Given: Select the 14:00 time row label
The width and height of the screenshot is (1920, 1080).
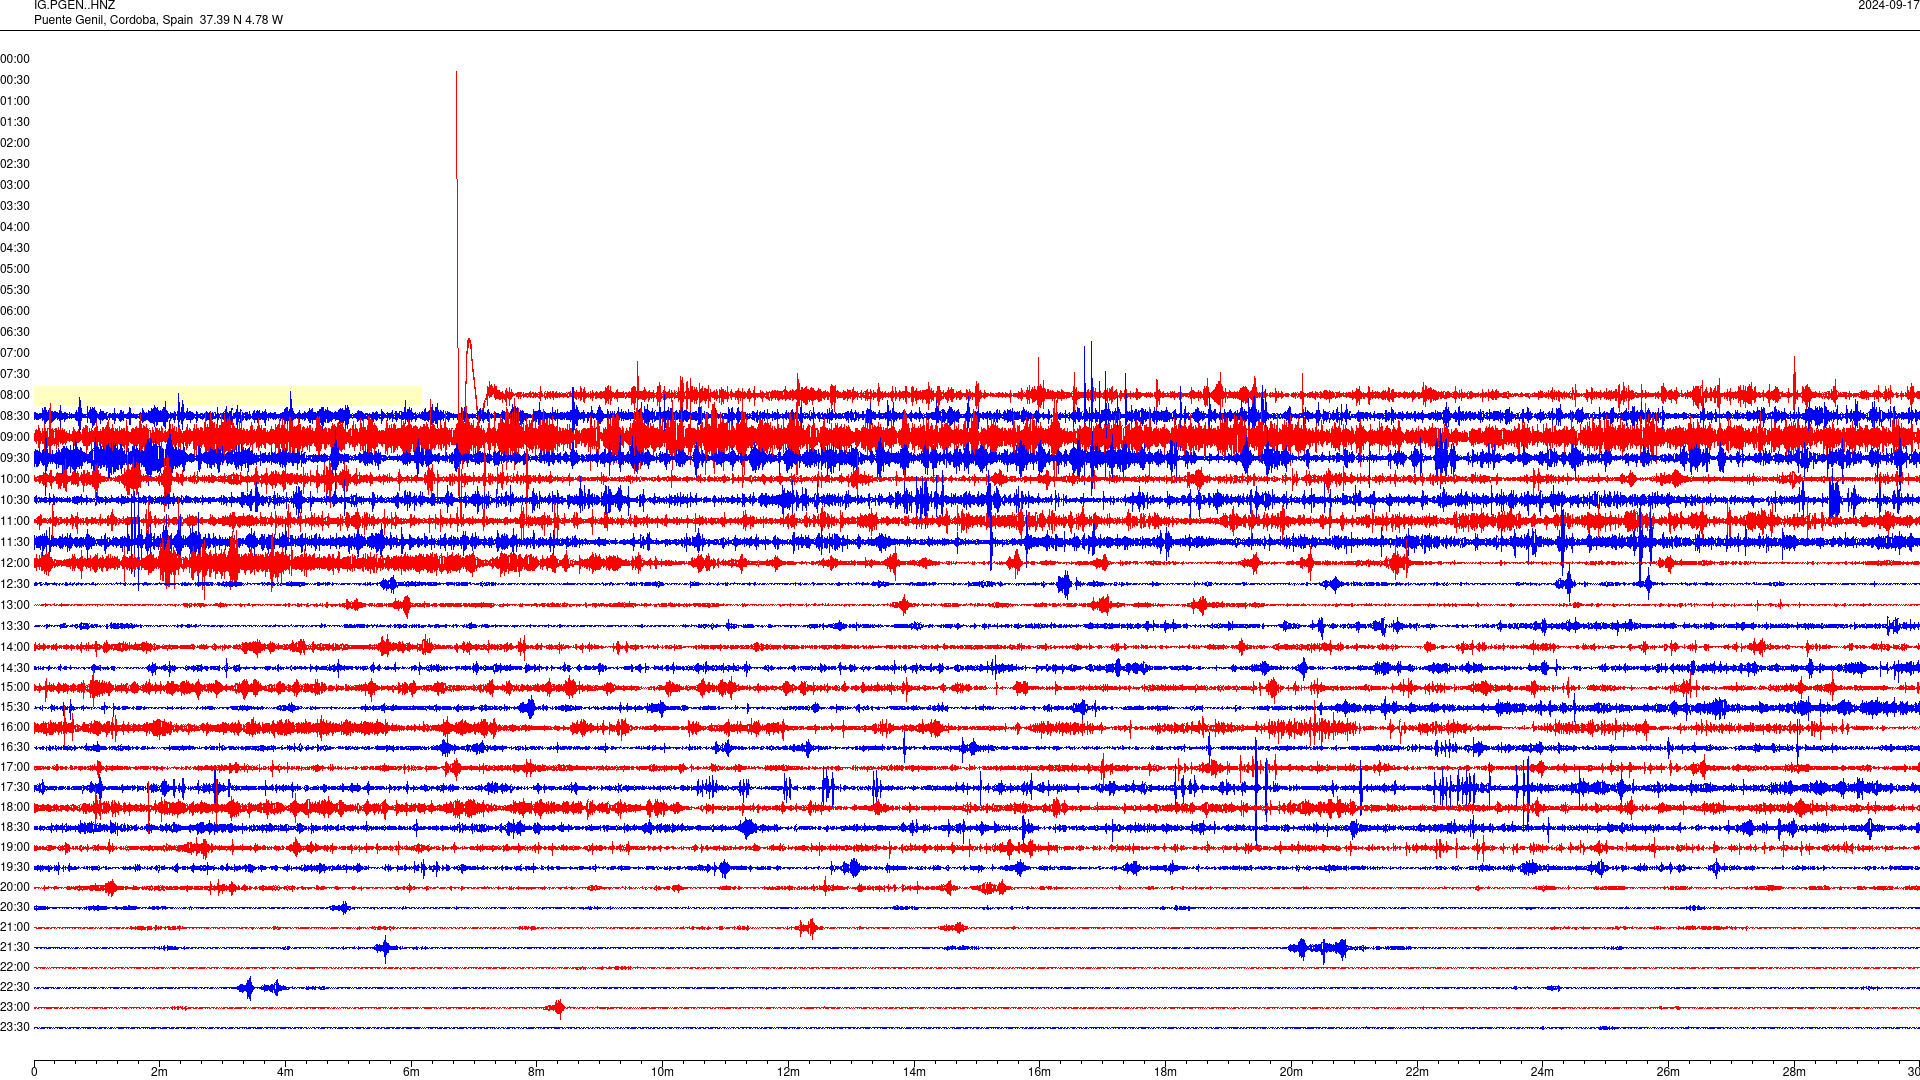Looking at the screenshot, I should click(15, 647).
